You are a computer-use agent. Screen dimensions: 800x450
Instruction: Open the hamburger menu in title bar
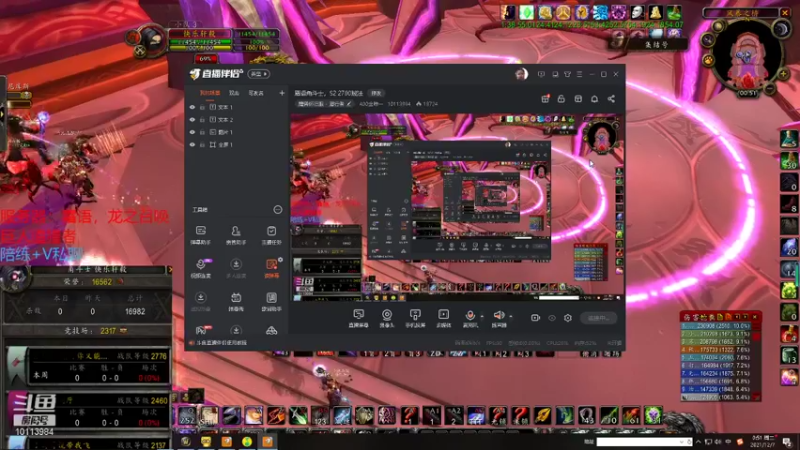click(x=579, y=74)
